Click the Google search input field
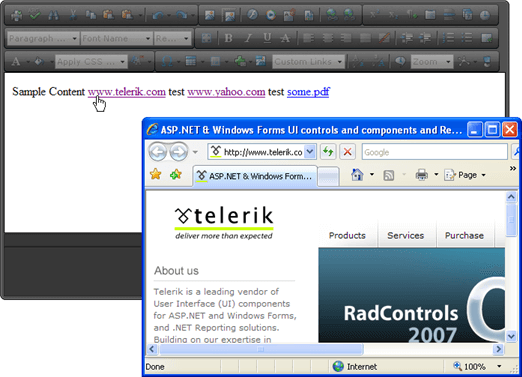 (435, 152)
